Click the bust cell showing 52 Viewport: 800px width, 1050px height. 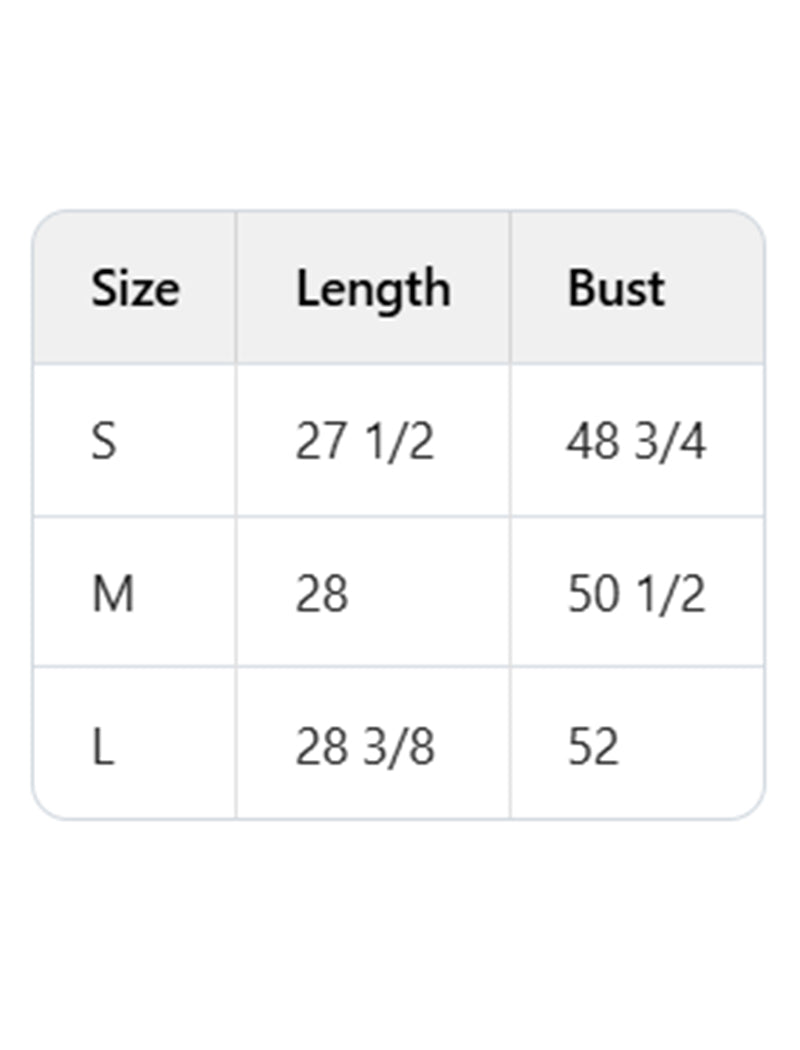coord(593,746)
